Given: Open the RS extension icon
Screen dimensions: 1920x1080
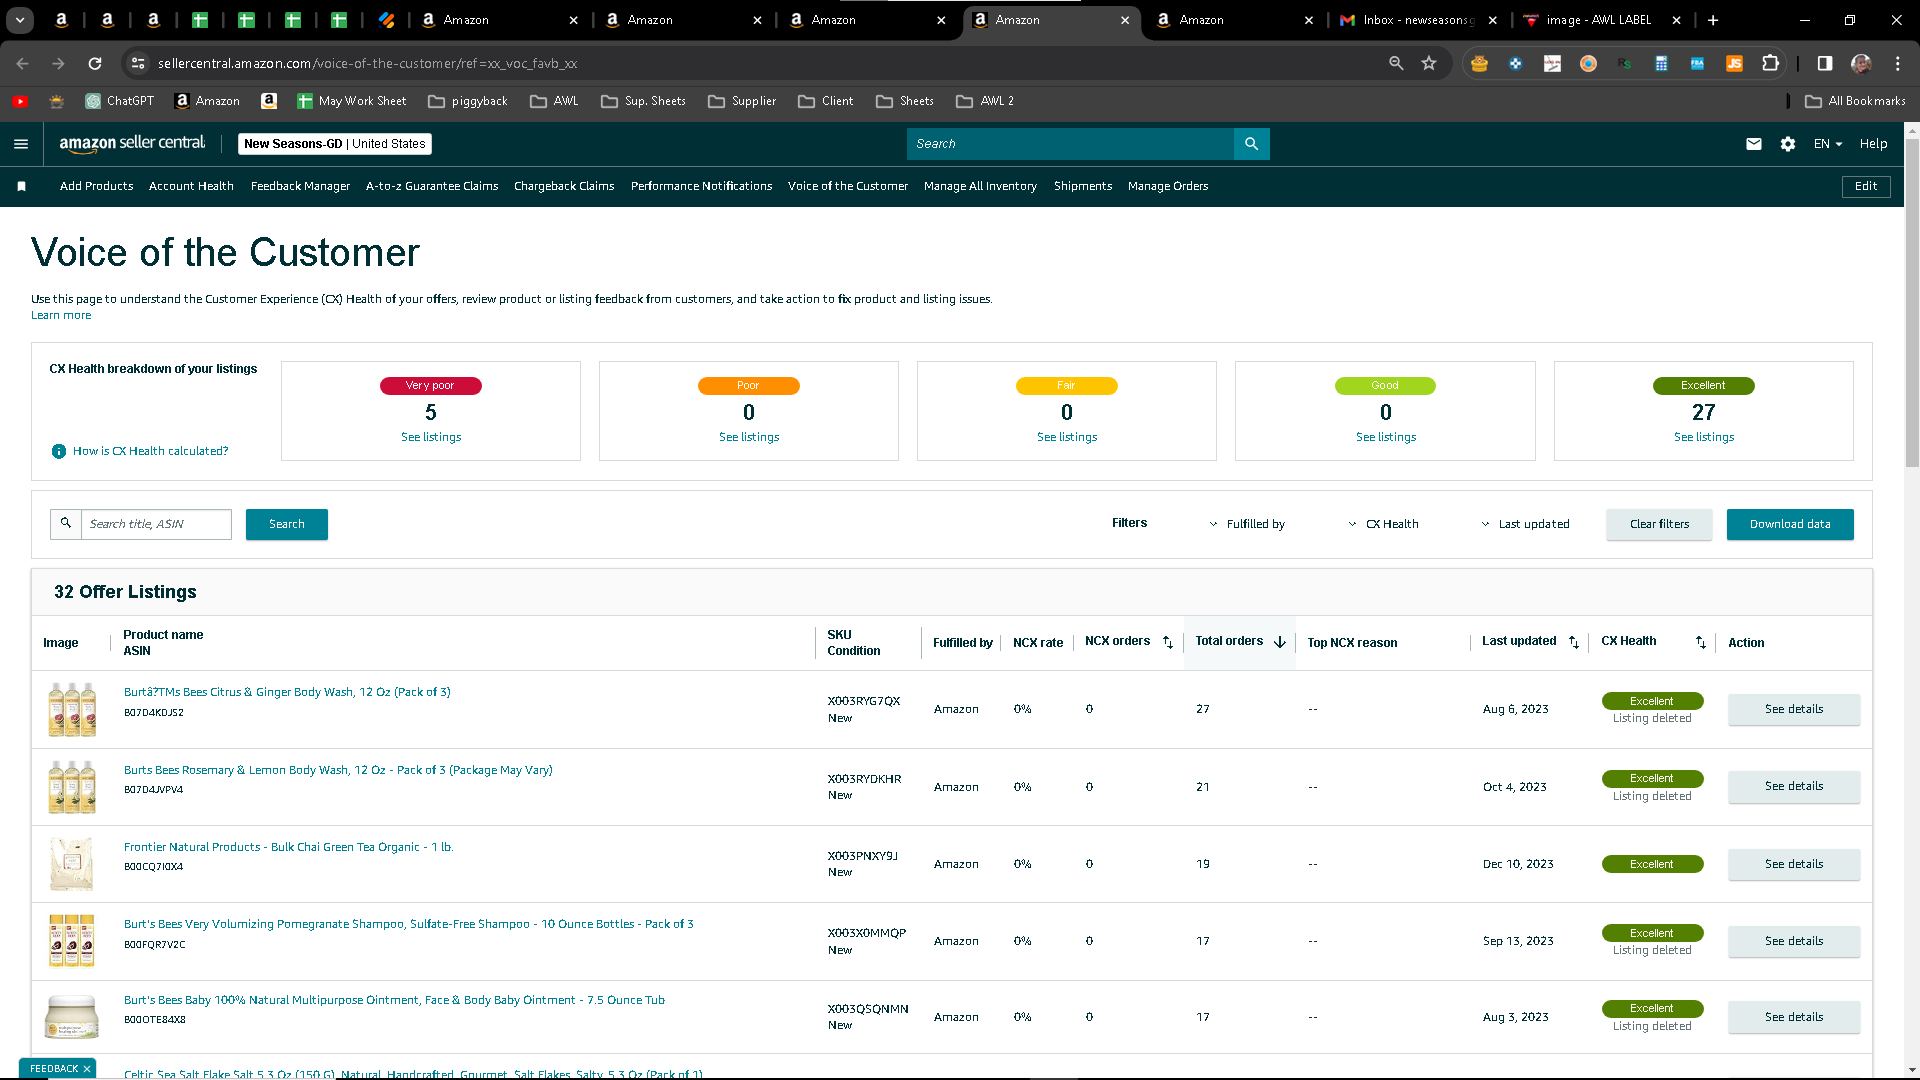Looking at the screenshot, I should coord(1624,63).
